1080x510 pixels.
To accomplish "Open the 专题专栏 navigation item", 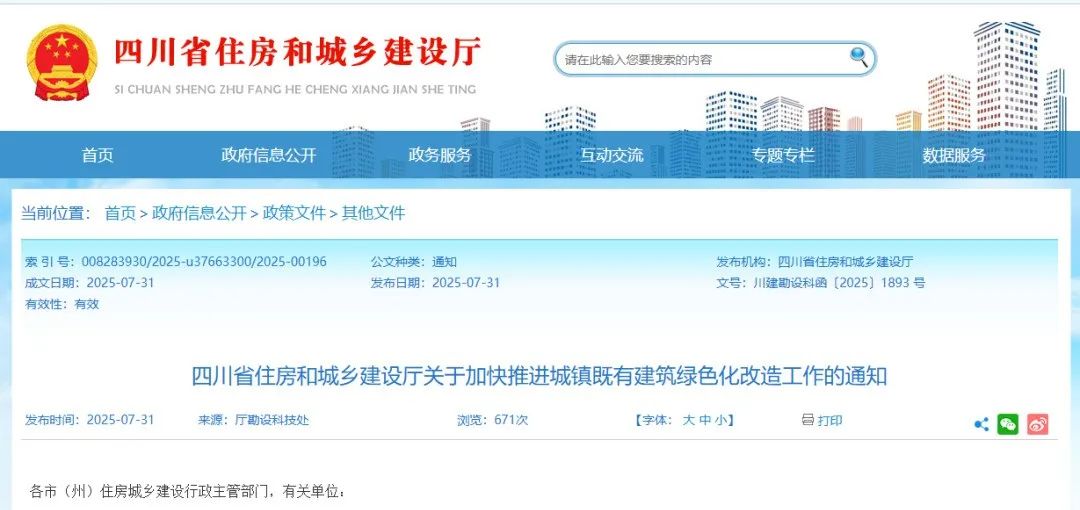I will (783, 155).
